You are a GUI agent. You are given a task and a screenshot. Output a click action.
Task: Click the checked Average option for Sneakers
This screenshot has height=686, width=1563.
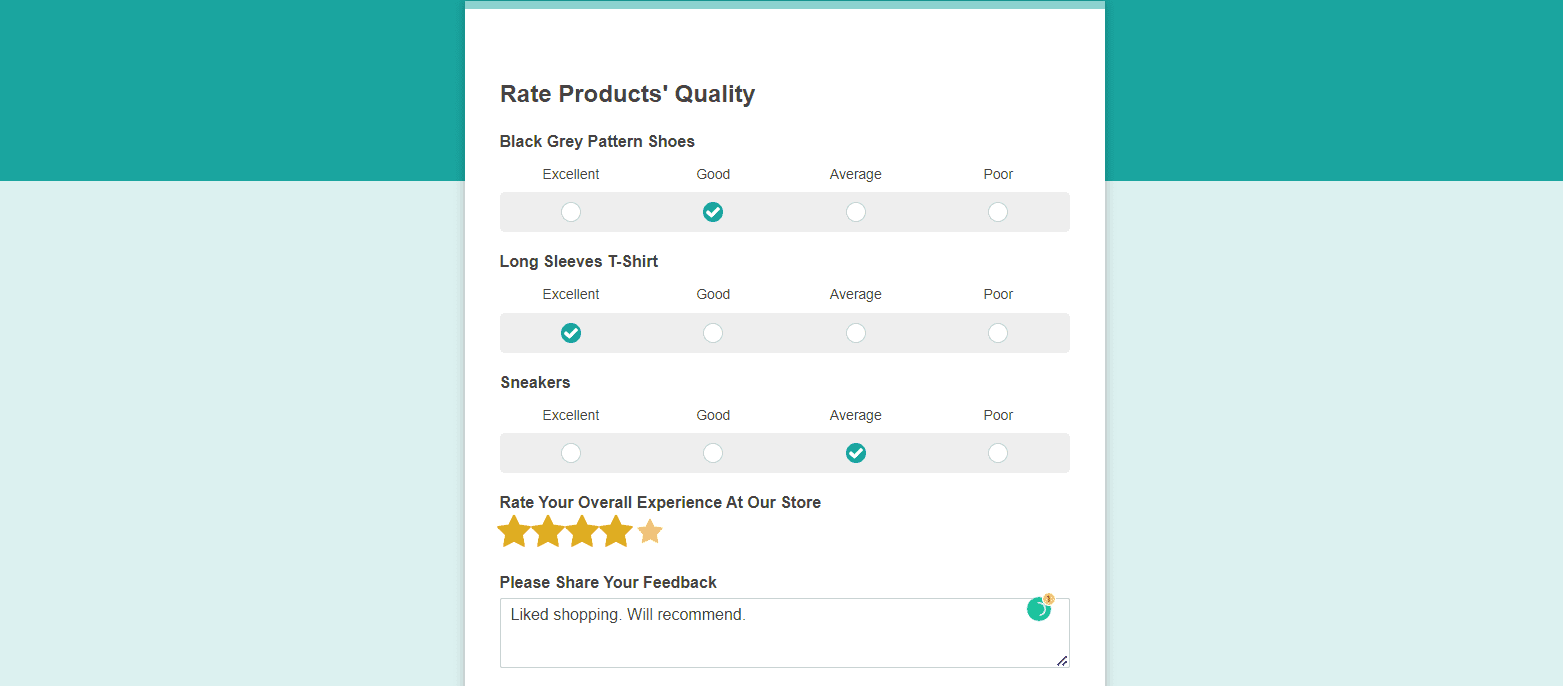(x=856, y=453)
